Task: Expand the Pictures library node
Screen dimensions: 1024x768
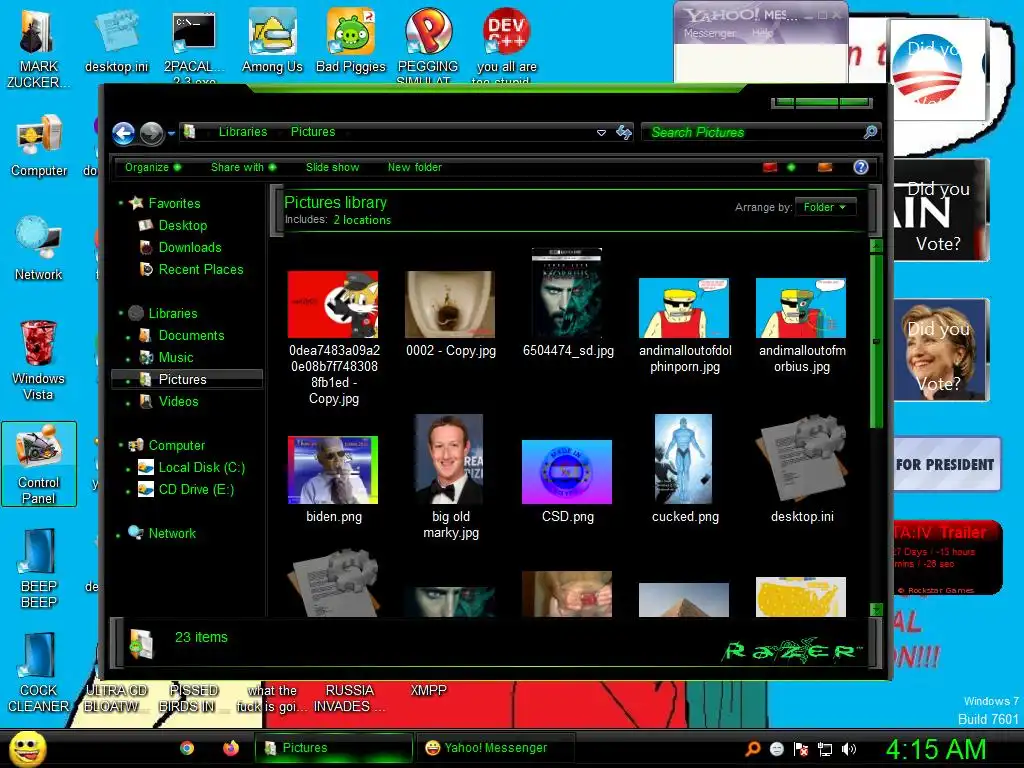Action: [128, 380]
